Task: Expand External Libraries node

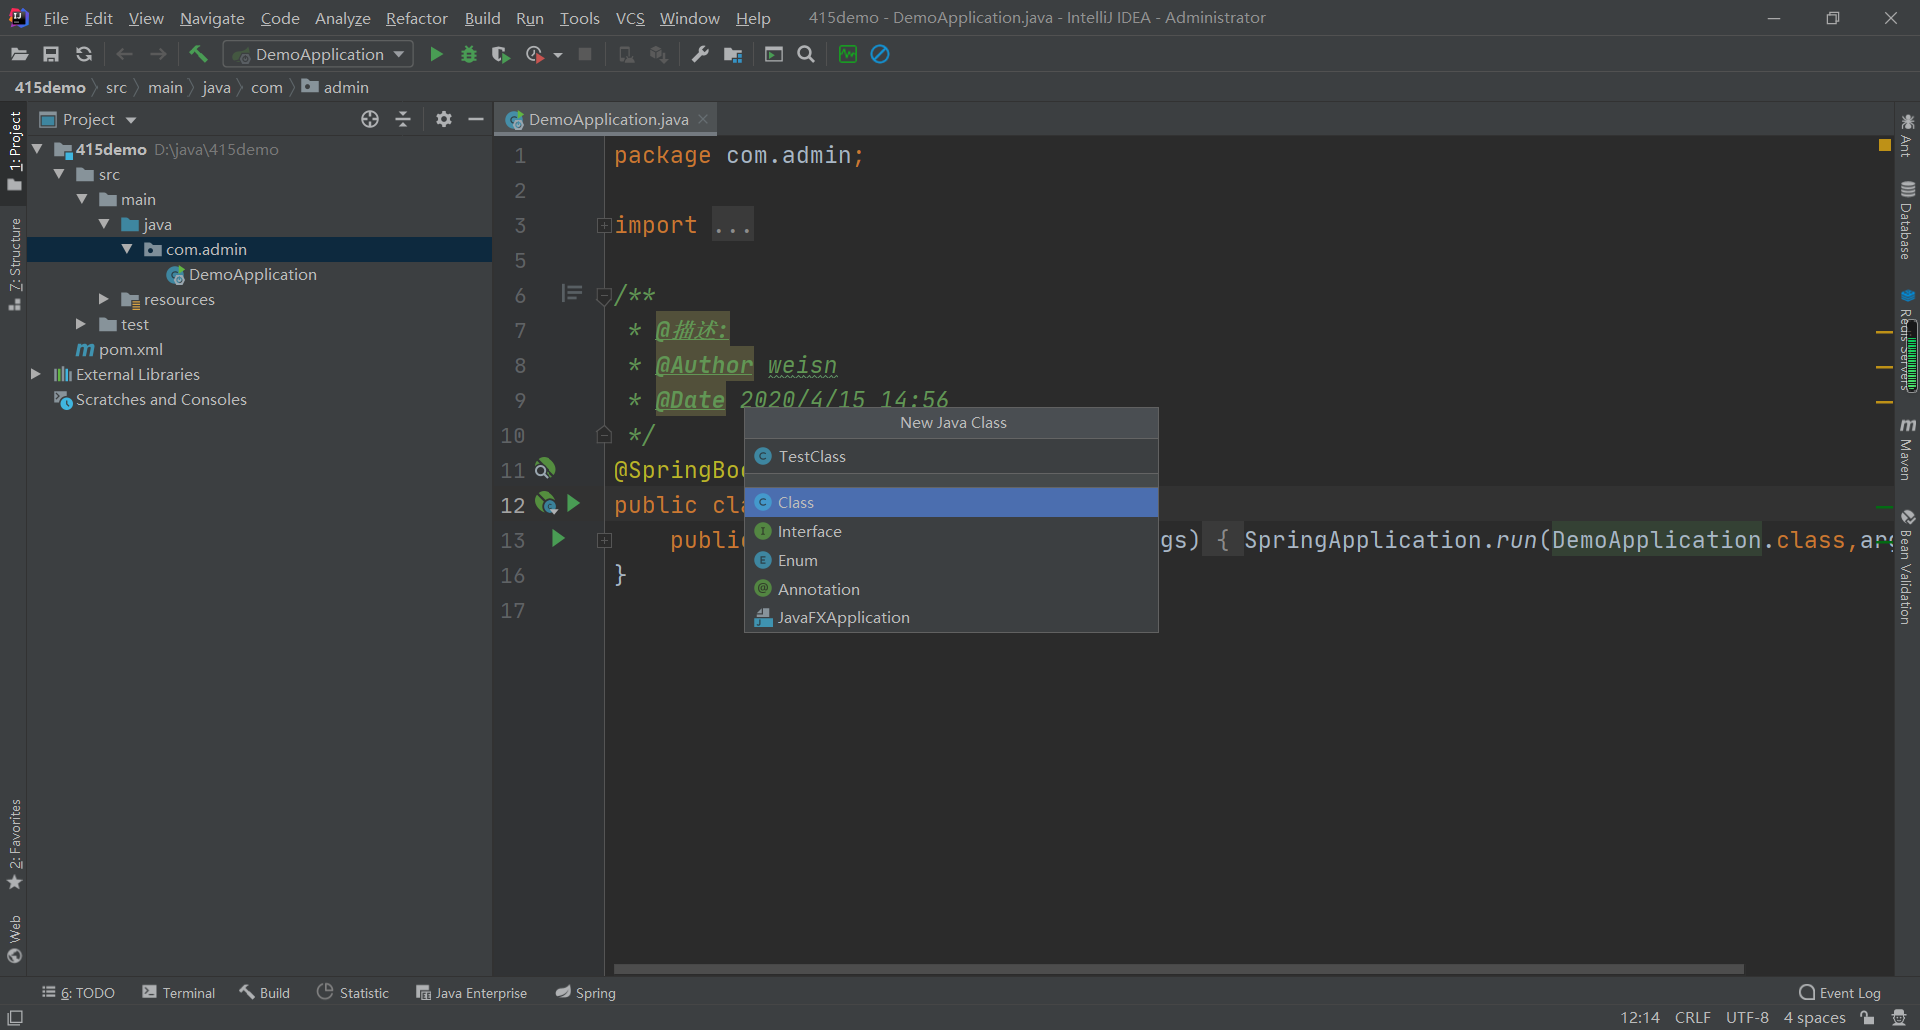Action: tap(36, 374)
